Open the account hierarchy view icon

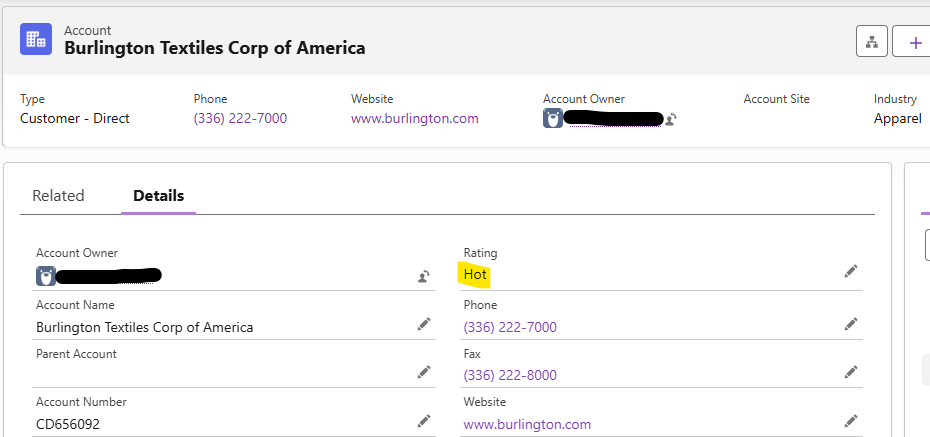[x=871, y=42]
